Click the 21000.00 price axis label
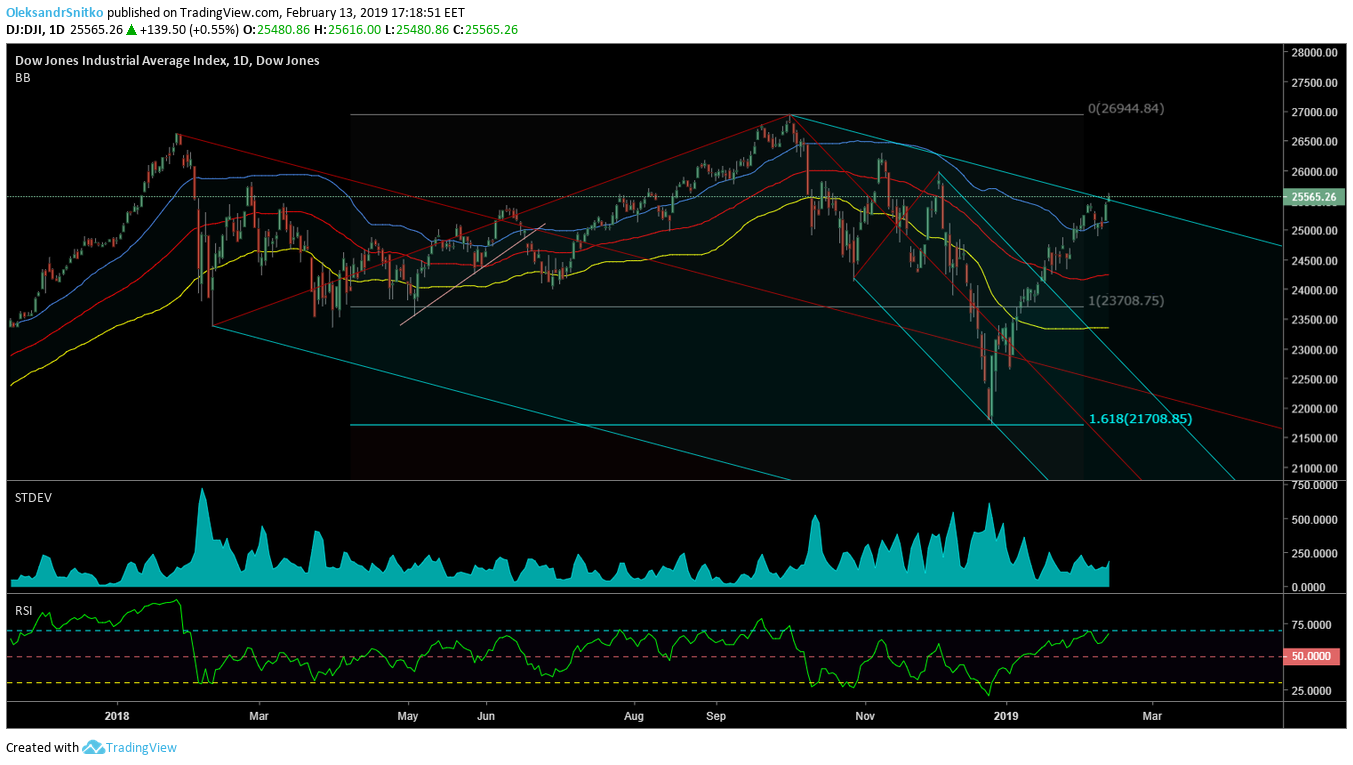This screenshot has width=1353, height=765. pos(1314,469)
